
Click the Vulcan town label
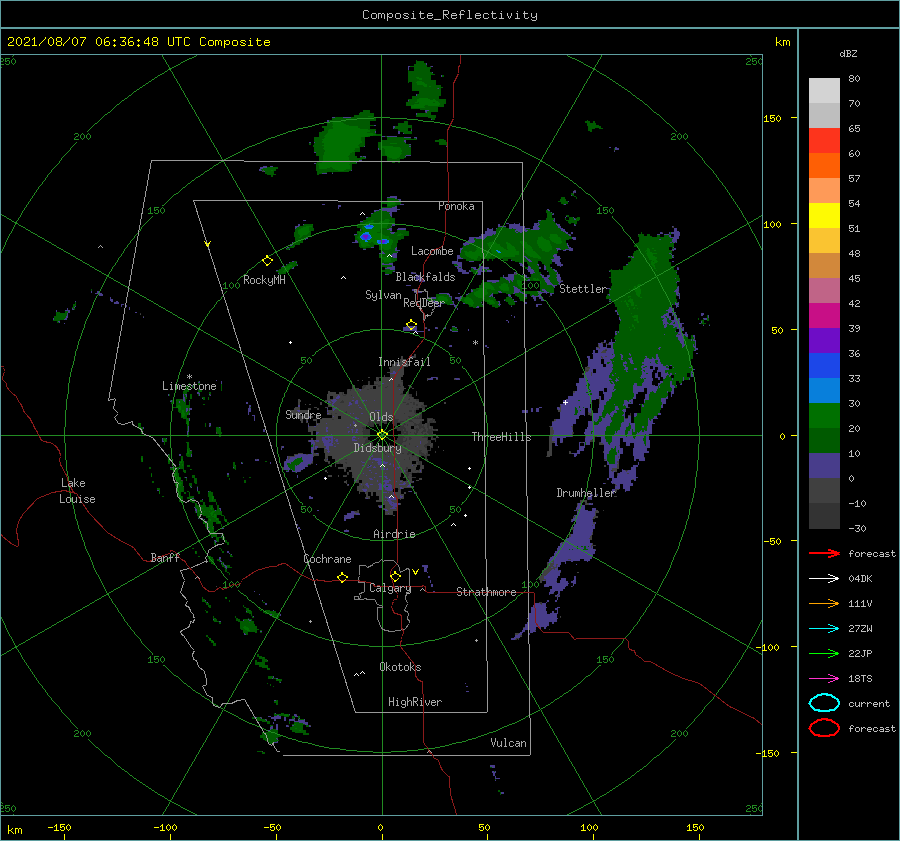click(508, 743)
